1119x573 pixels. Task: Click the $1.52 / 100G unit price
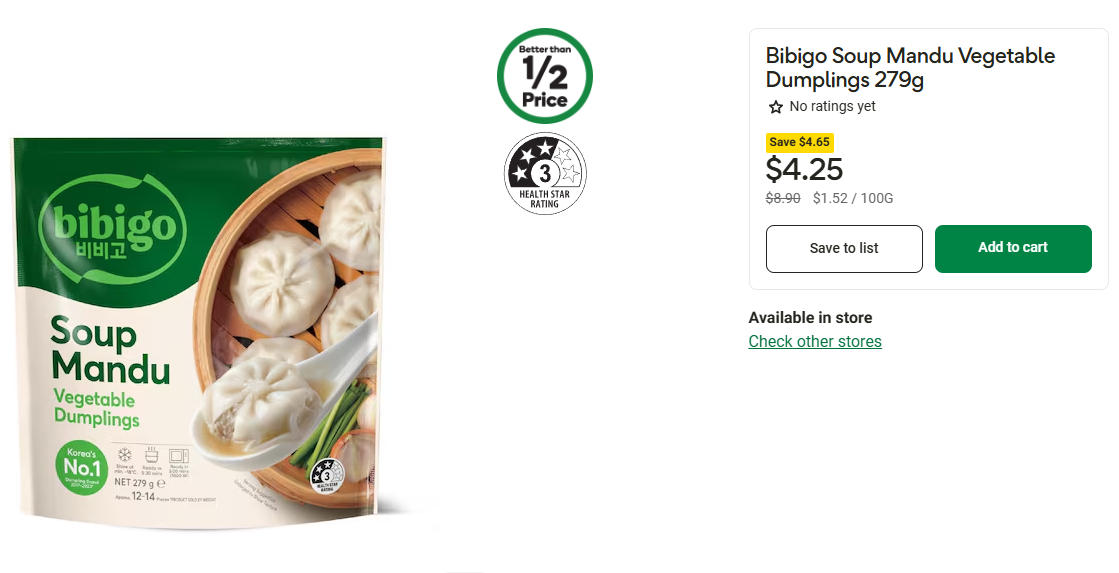(x=853, y=198)
